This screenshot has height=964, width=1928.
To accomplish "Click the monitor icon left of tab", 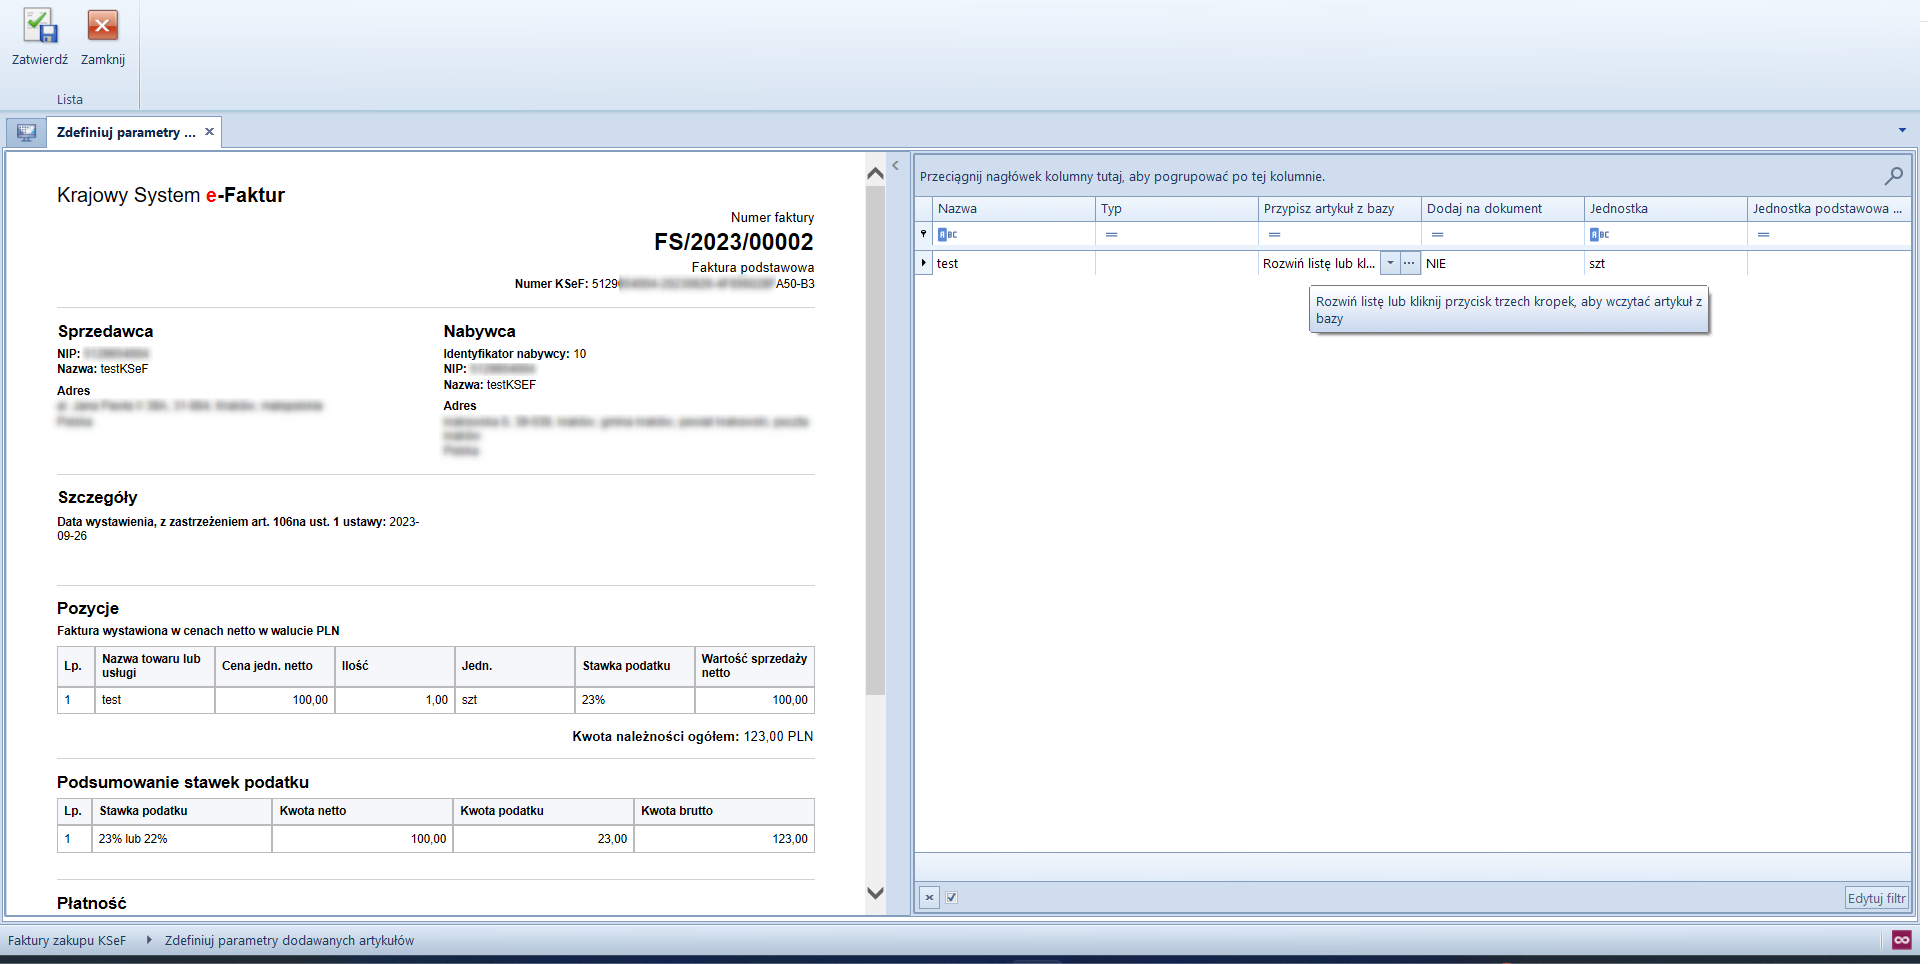I will pyautogui.click(x=27, y=133).
